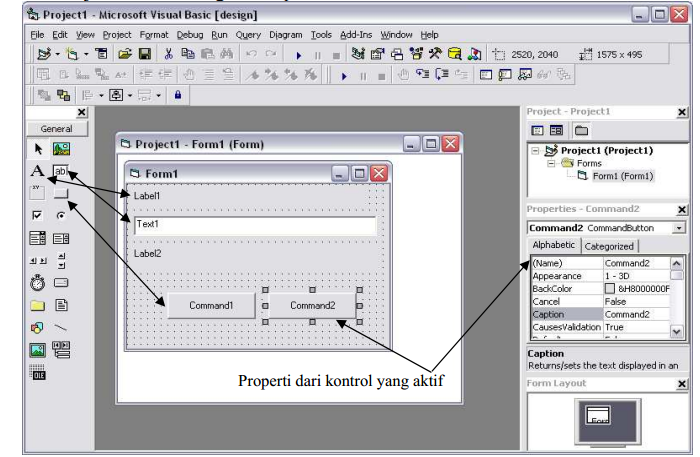Click View Object icon in Project panel

(556, 130)
